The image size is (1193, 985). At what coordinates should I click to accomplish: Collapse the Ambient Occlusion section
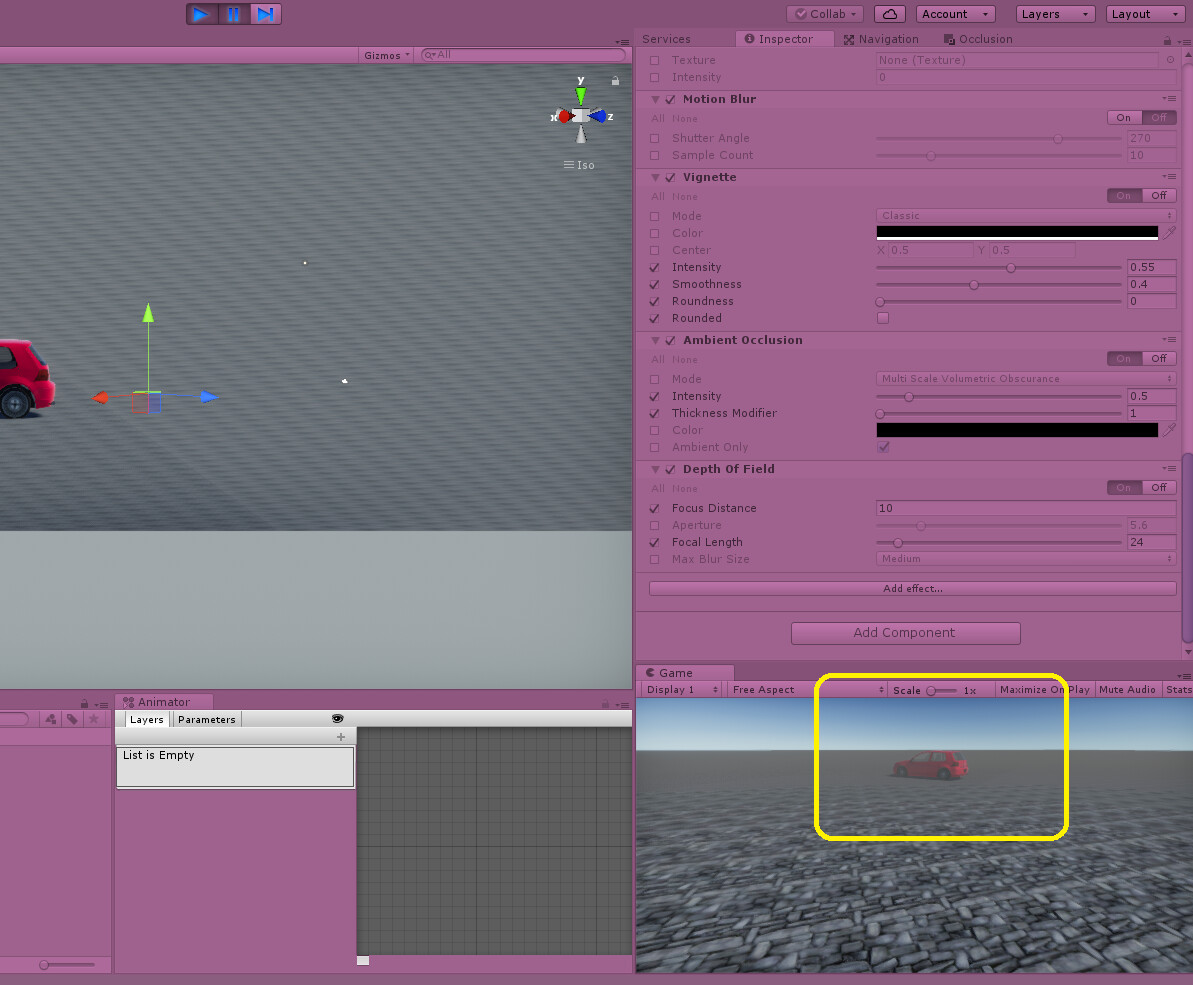tap(656, 340)
